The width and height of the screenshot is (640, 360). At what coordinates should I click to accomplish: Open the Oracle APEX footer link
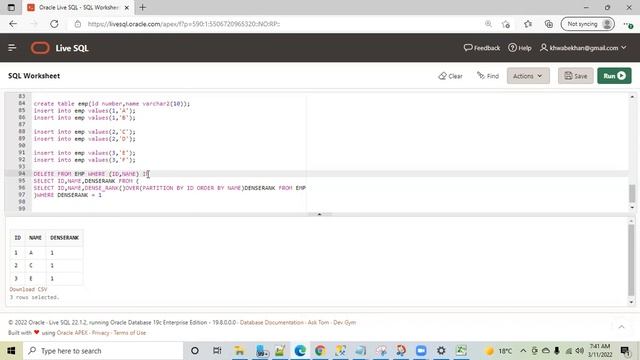coord(72,333)
